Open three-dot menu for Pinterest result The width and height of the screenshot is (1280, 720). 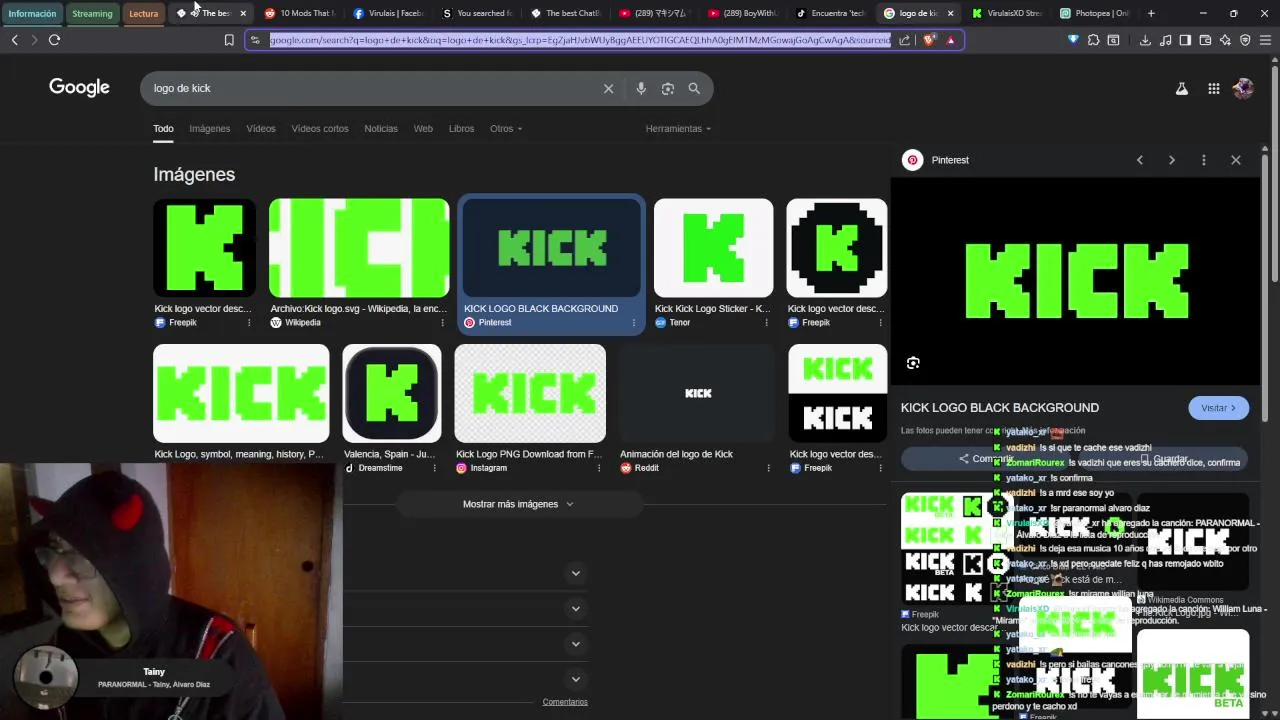click(633, 322)
